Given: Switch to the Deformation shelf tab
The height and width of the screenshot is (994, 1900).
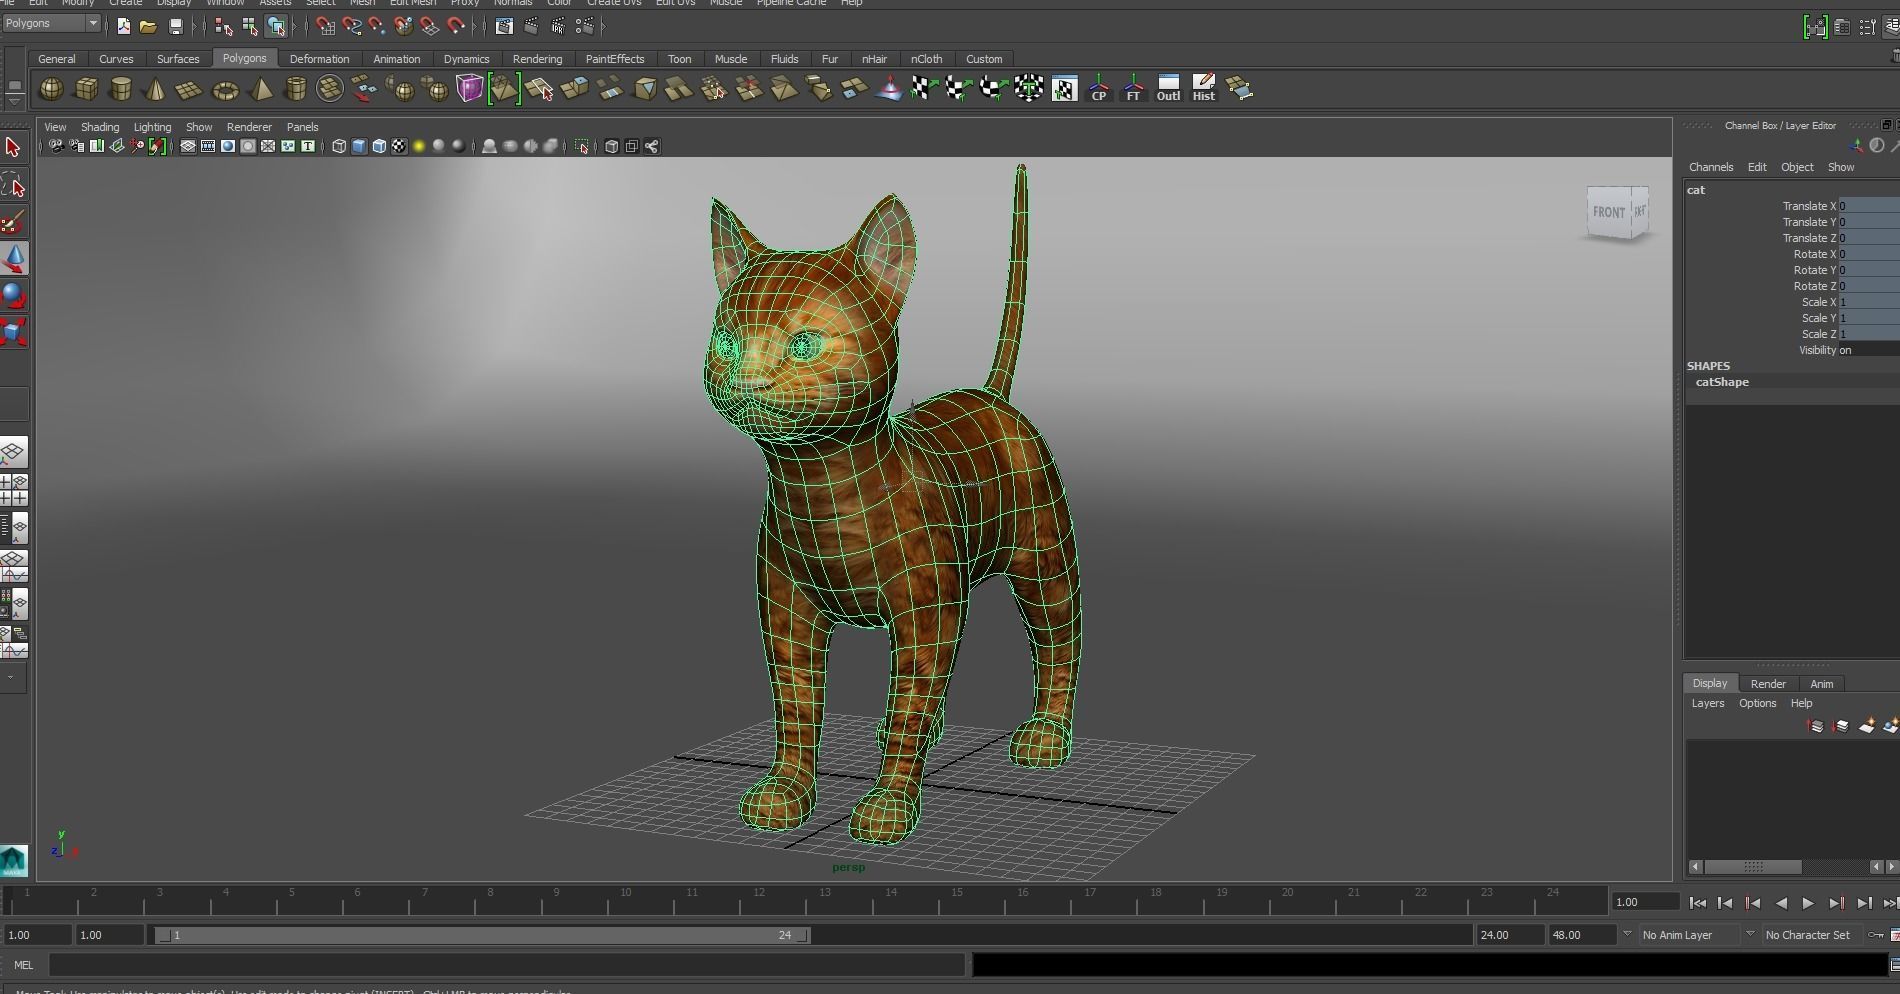Looking at the screenshot, I should pos(319,59).
